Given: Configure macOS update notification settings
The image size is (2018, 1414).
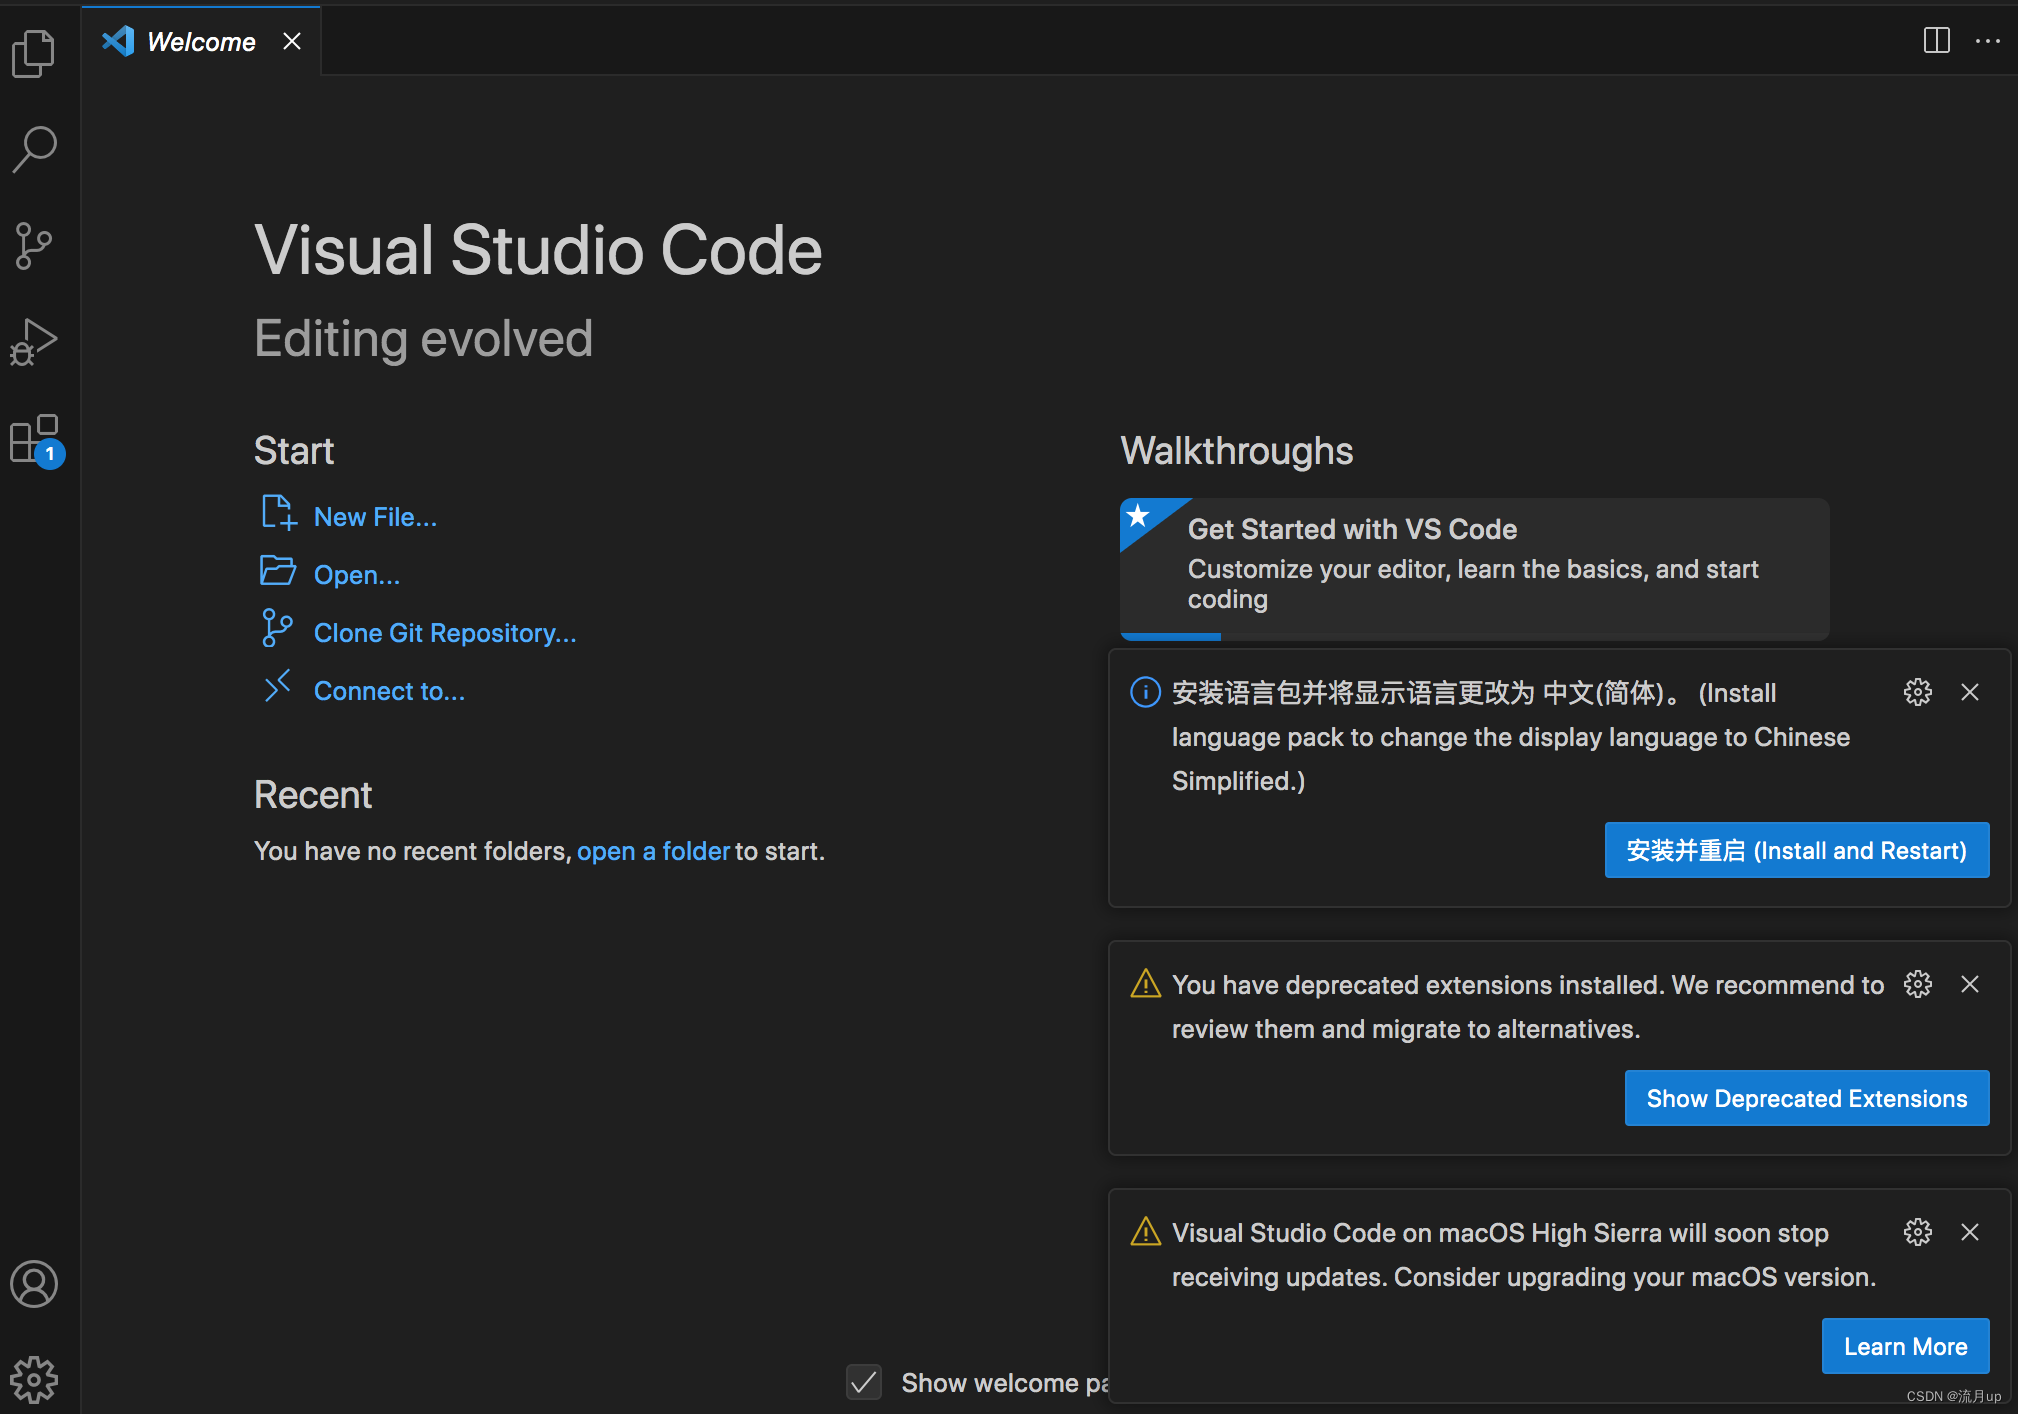Looking at the screenshot, I should pyautogui.click(x=1918, y=1230).
